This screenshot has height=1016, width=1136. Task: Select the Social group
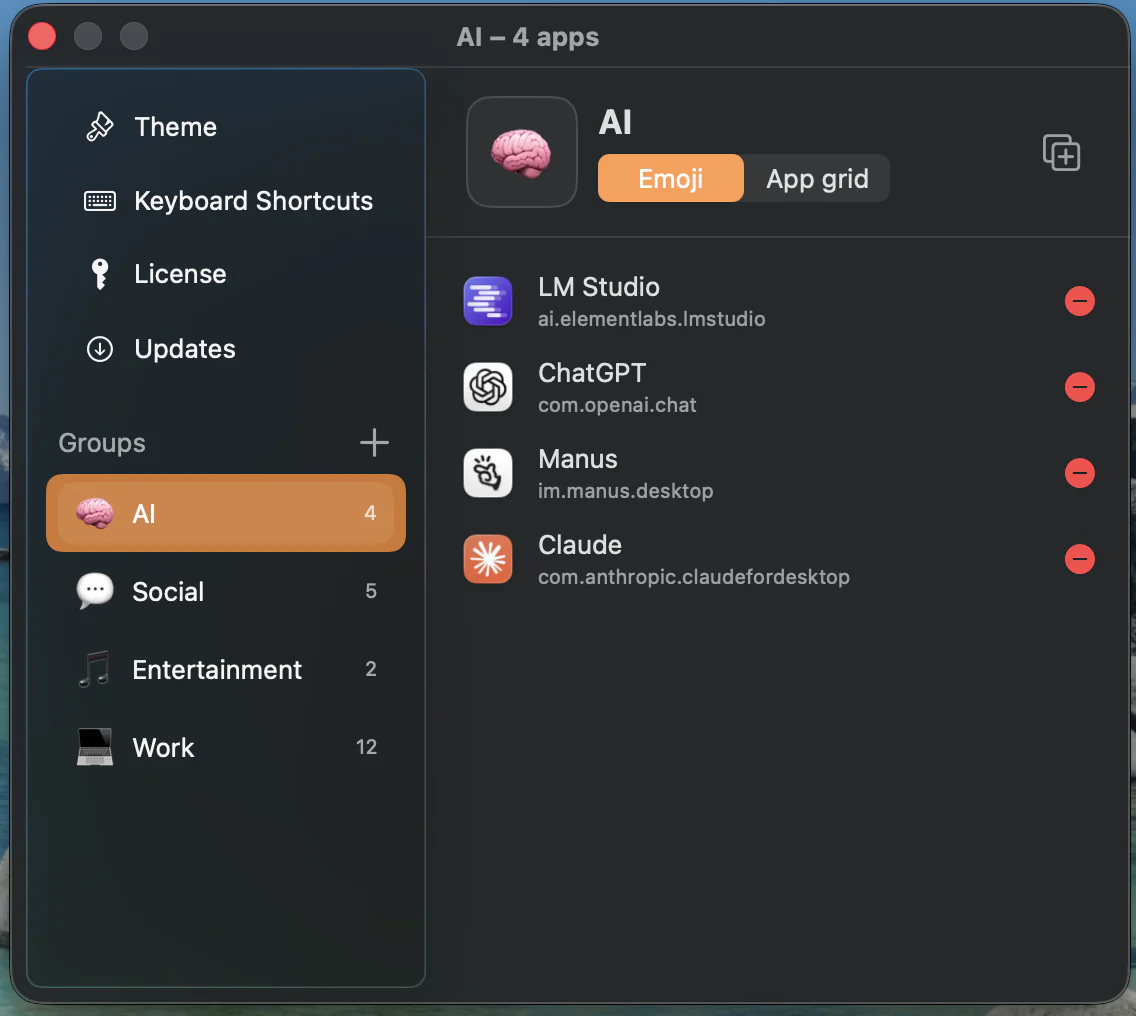pyautogui.click(x=225, y=591)
